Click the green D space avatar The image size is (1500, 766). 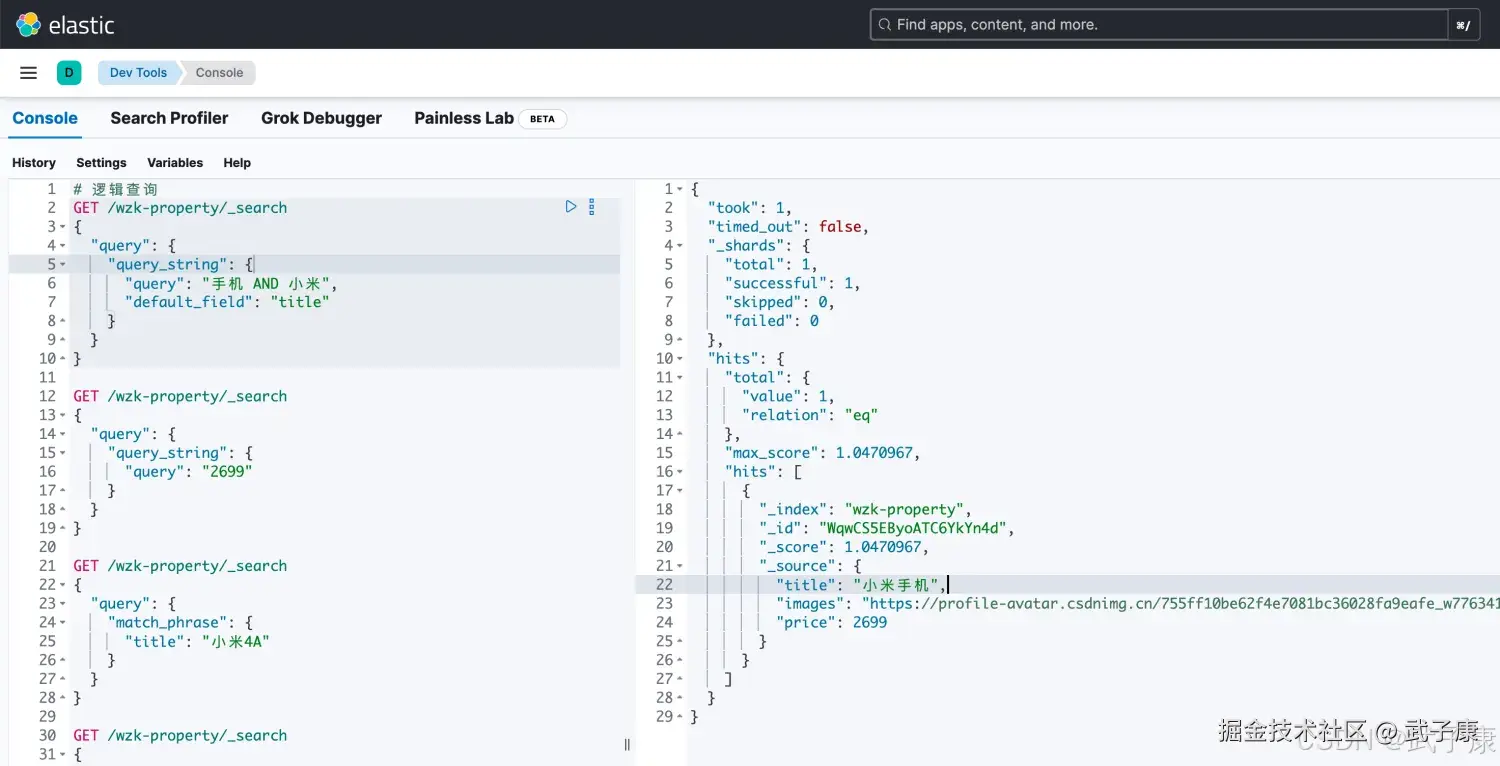(x=69, y=72)
